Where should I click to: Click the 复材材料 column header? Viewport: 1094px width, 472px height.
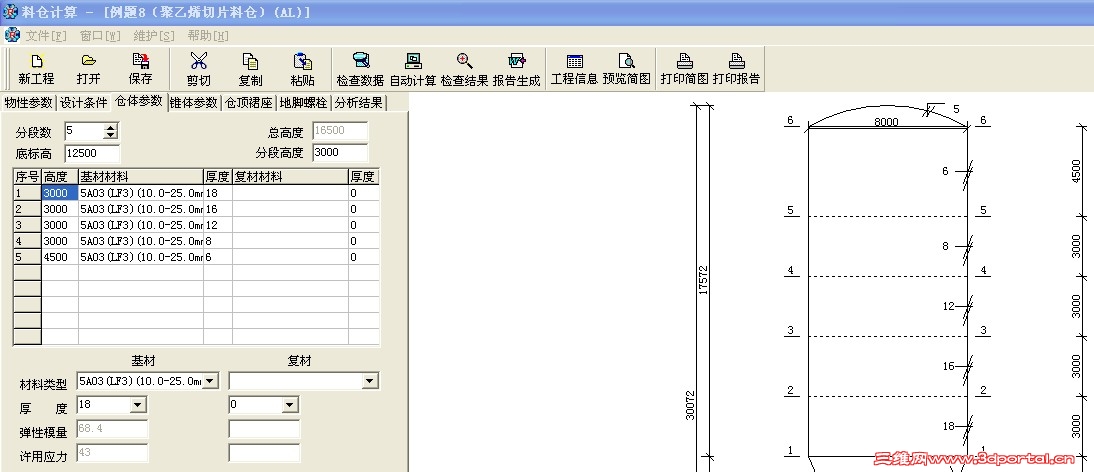click(x=290, y=177)
